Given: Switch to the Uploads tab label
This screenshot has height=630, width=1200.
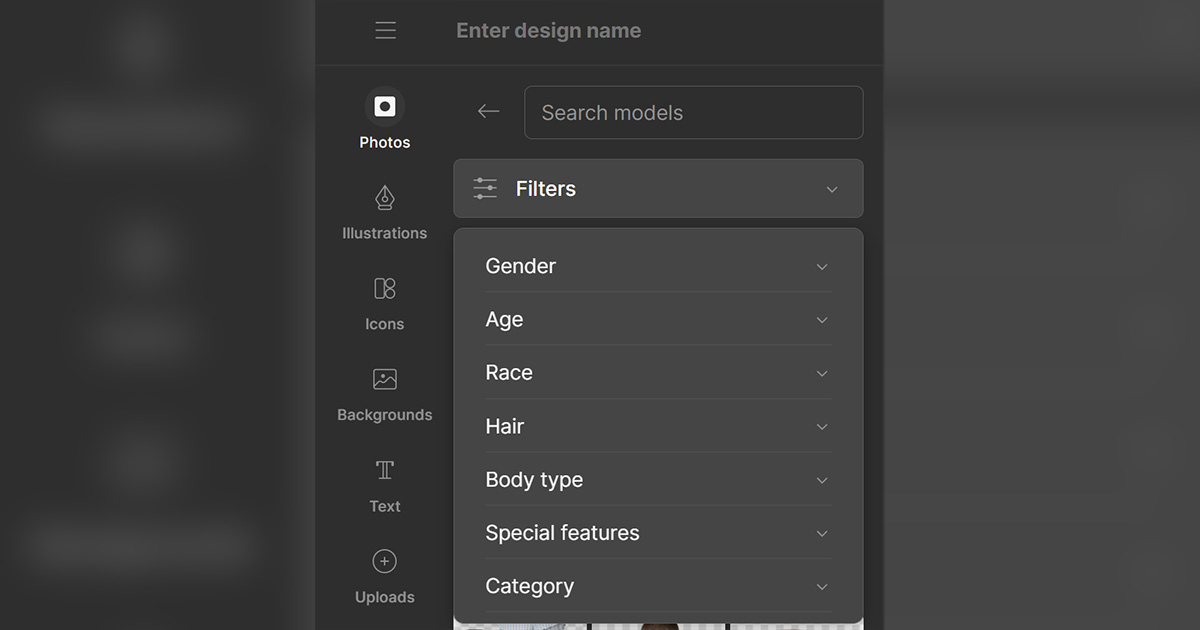Looking at the screenshot, I should pyautogui.click(x=385, y=597).
